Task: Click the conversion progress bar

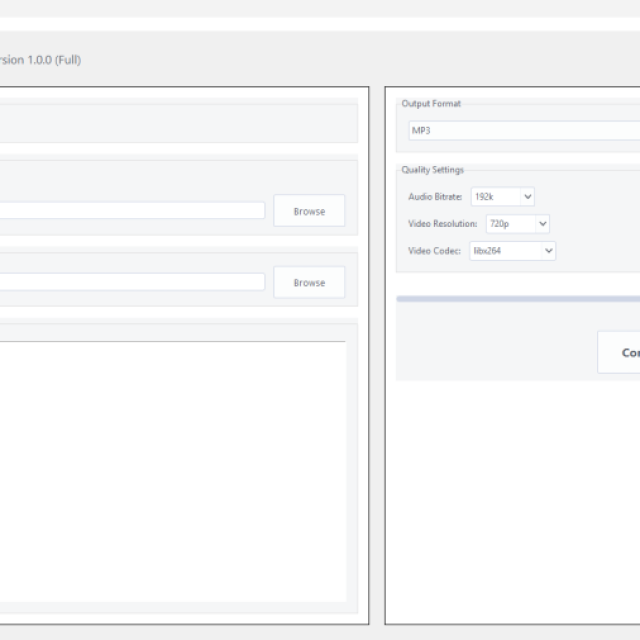Action: [518, 298]
